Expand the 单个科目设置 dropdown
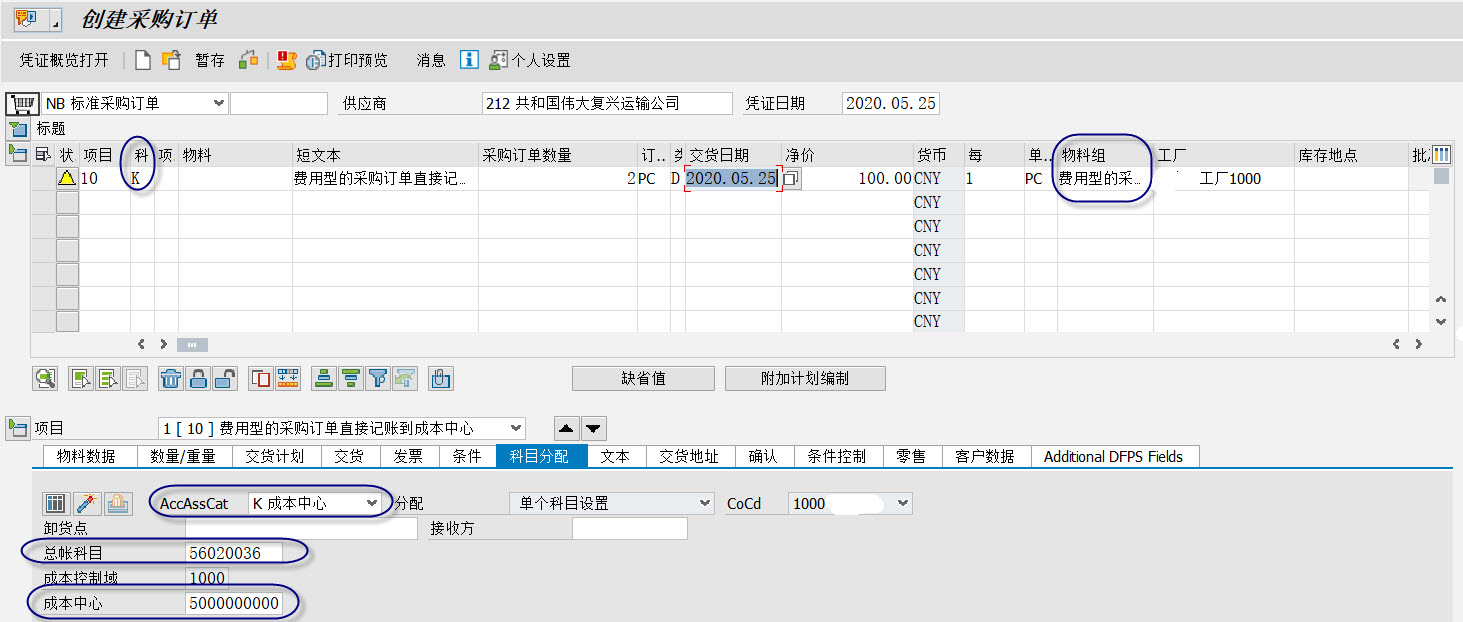Viewport: 1463px width, 622px height. (x=704, y=503)
